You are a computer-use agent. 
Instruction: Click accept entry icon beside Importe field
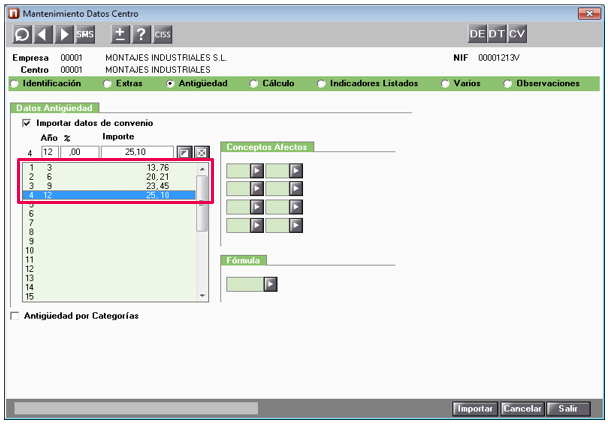click(184, 152)
